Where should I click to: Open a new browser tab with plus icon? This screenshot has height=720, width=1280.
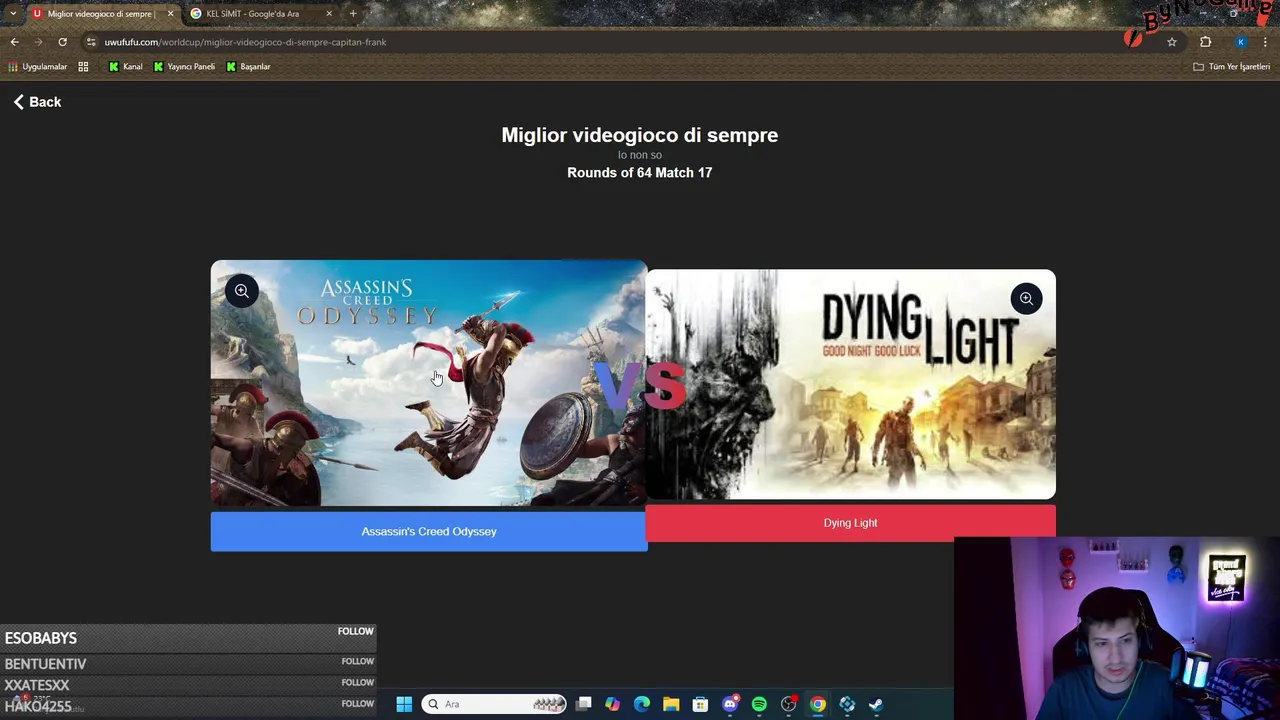353,13
